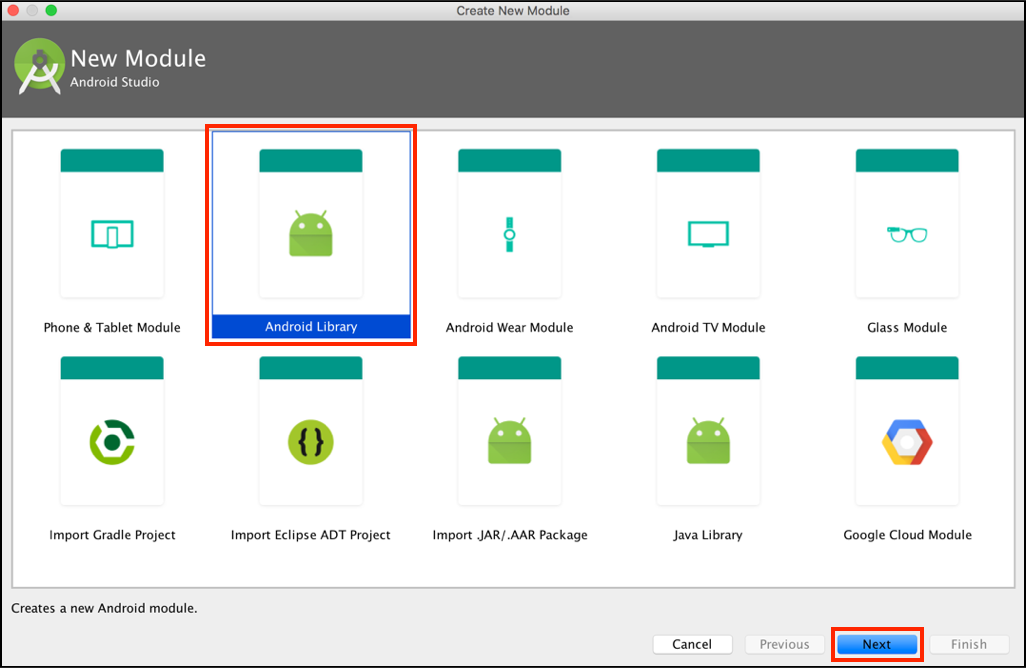
Task: Click the Phone & Tablet Module label
Action: (112, 327)
